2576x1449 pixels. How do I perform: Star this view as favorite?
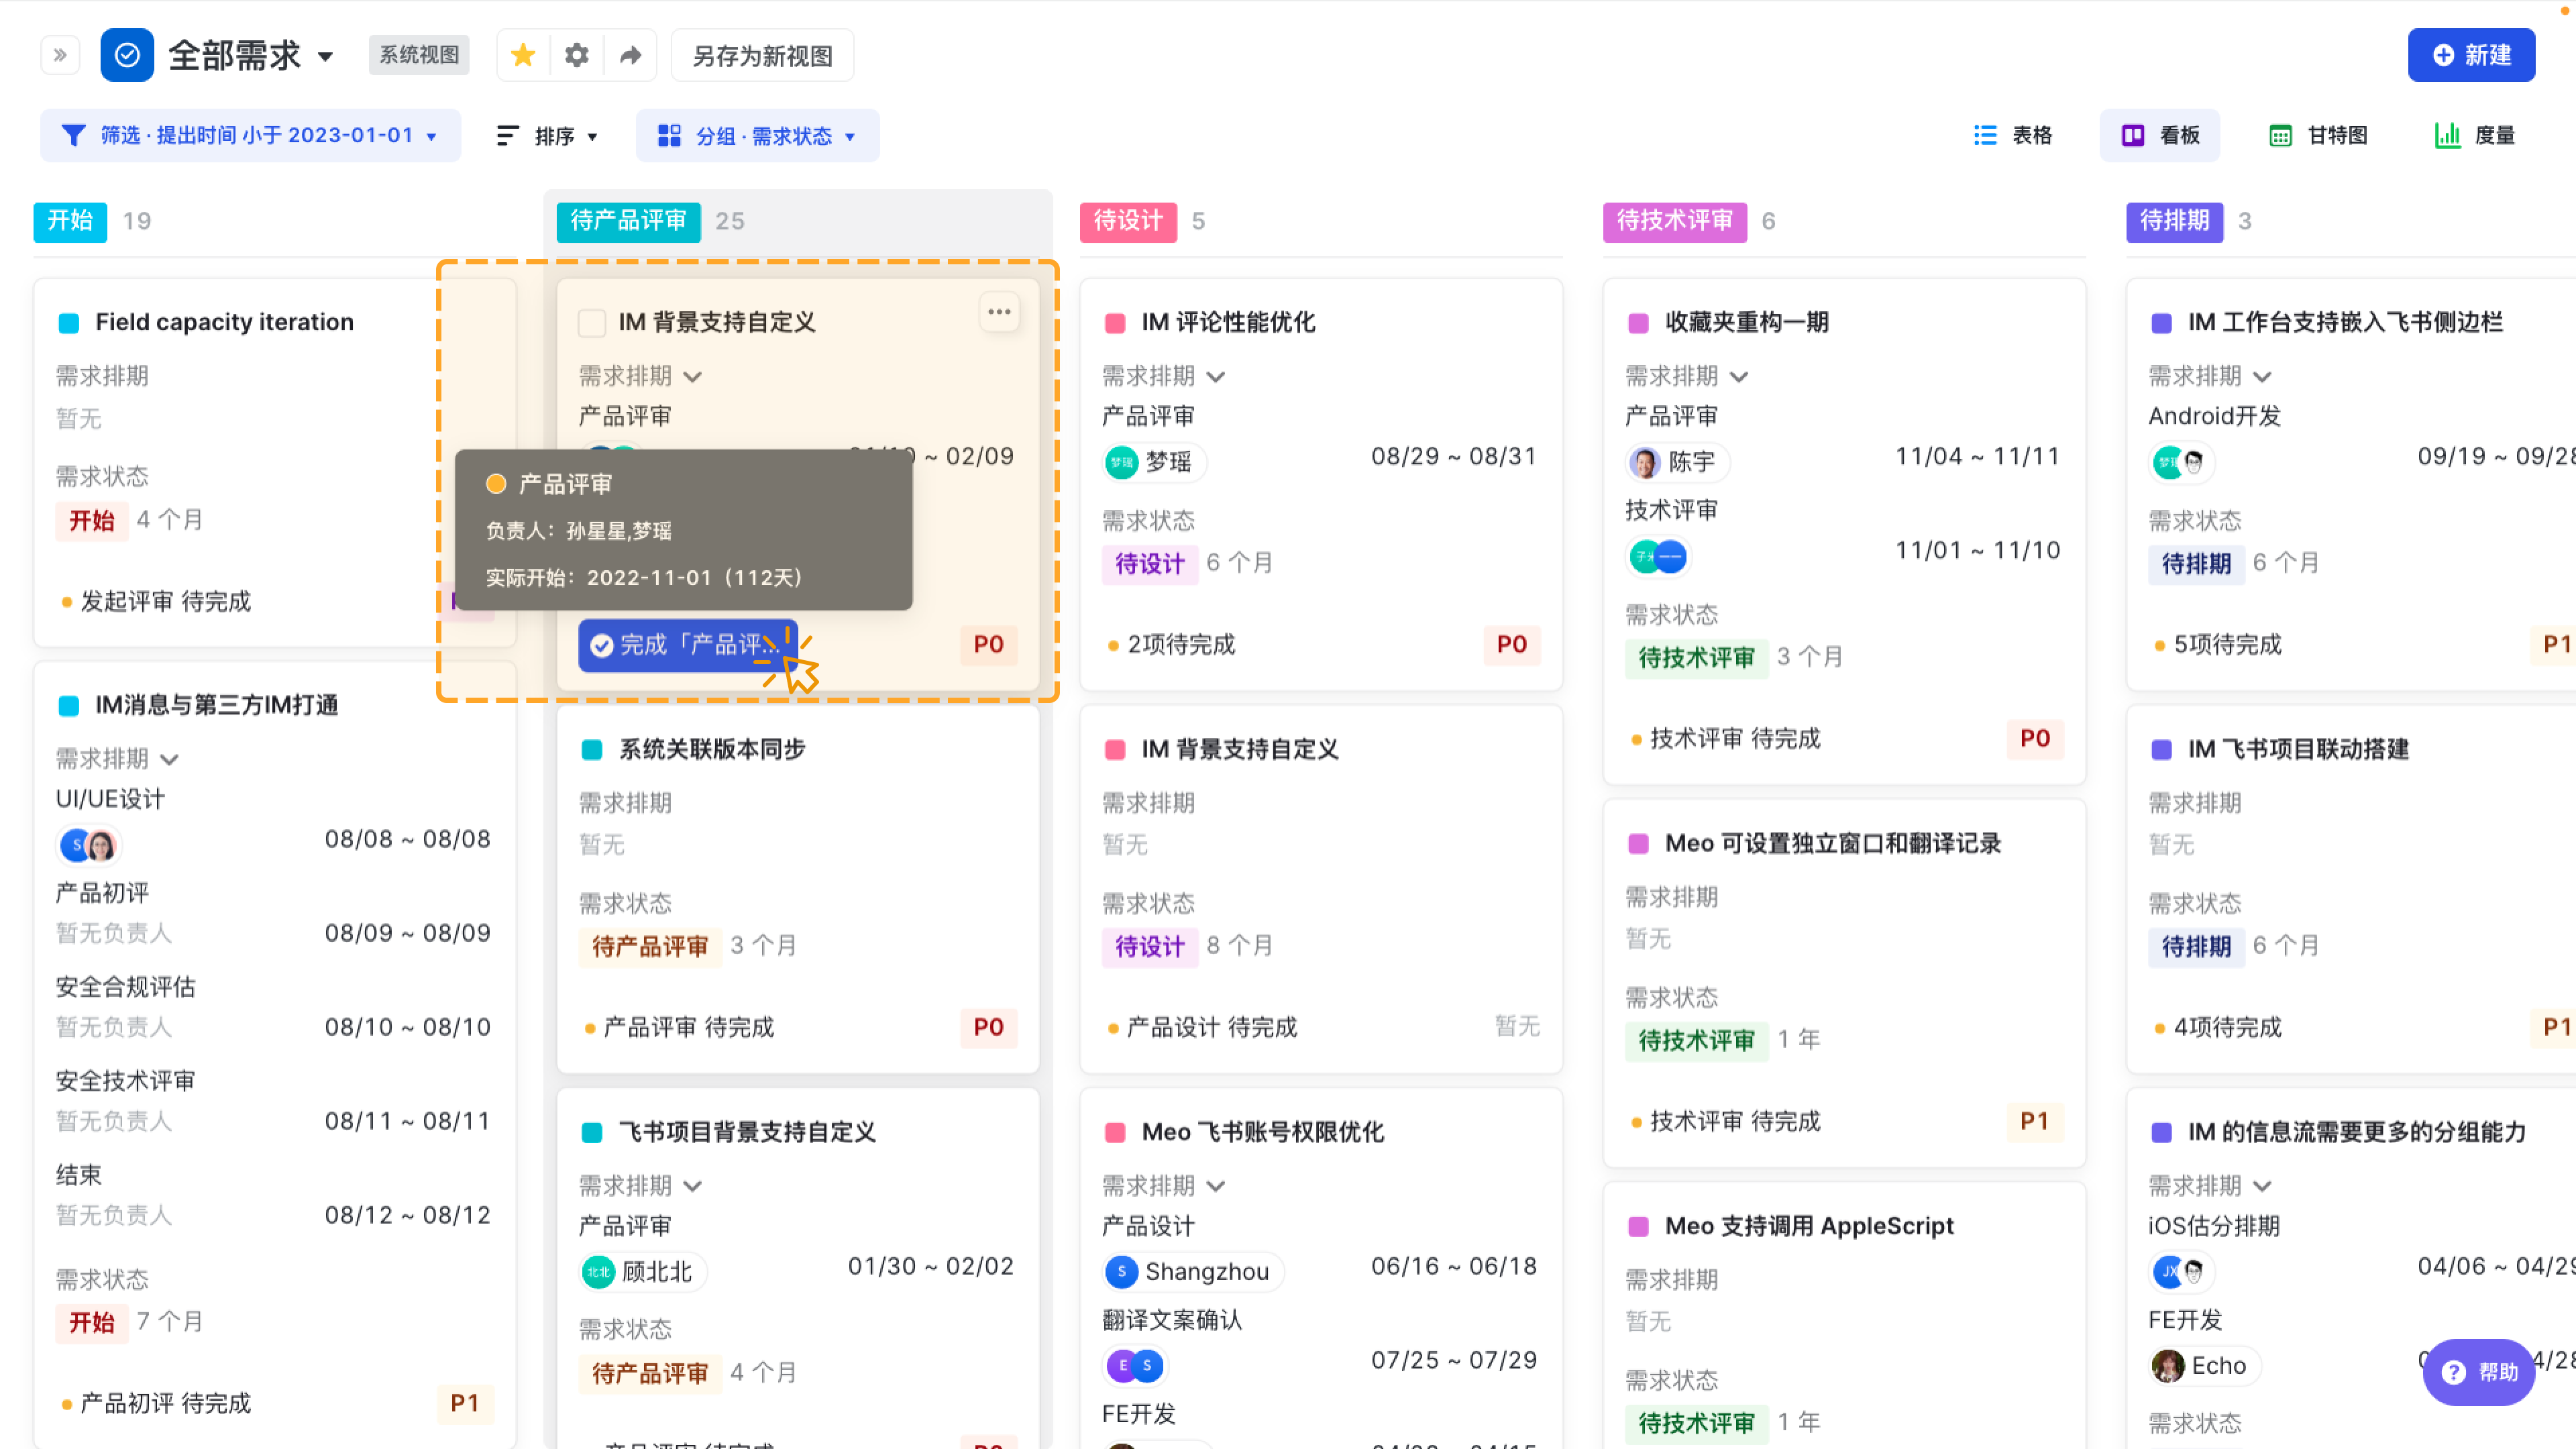523,55
